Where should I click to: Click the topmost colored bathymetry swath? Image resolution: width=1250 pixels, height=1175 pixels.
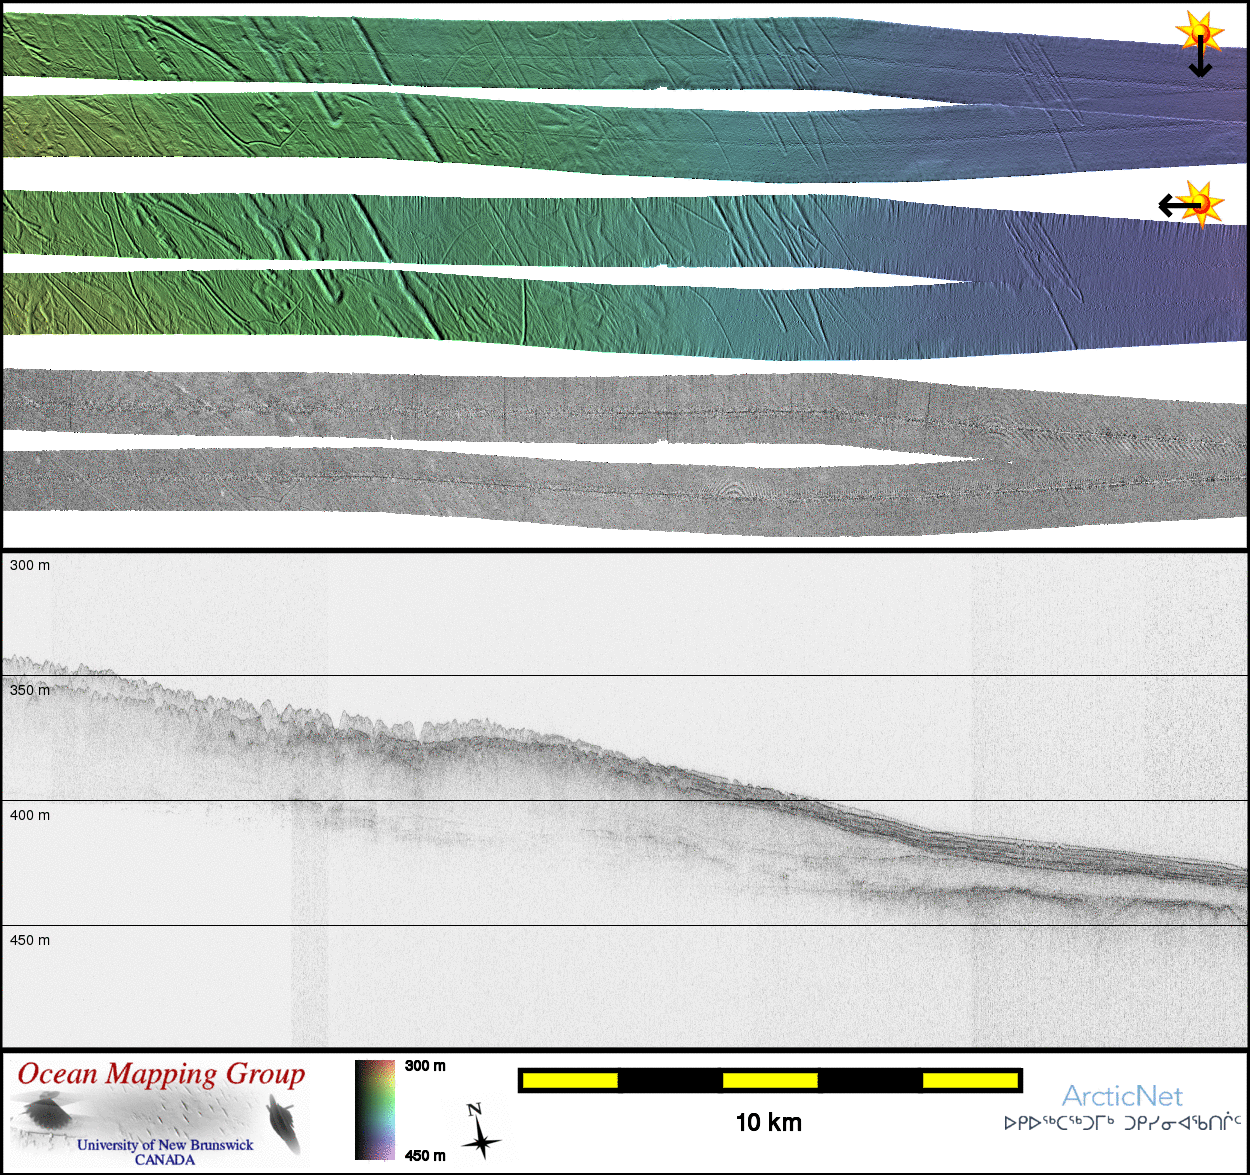pos(600,50)
